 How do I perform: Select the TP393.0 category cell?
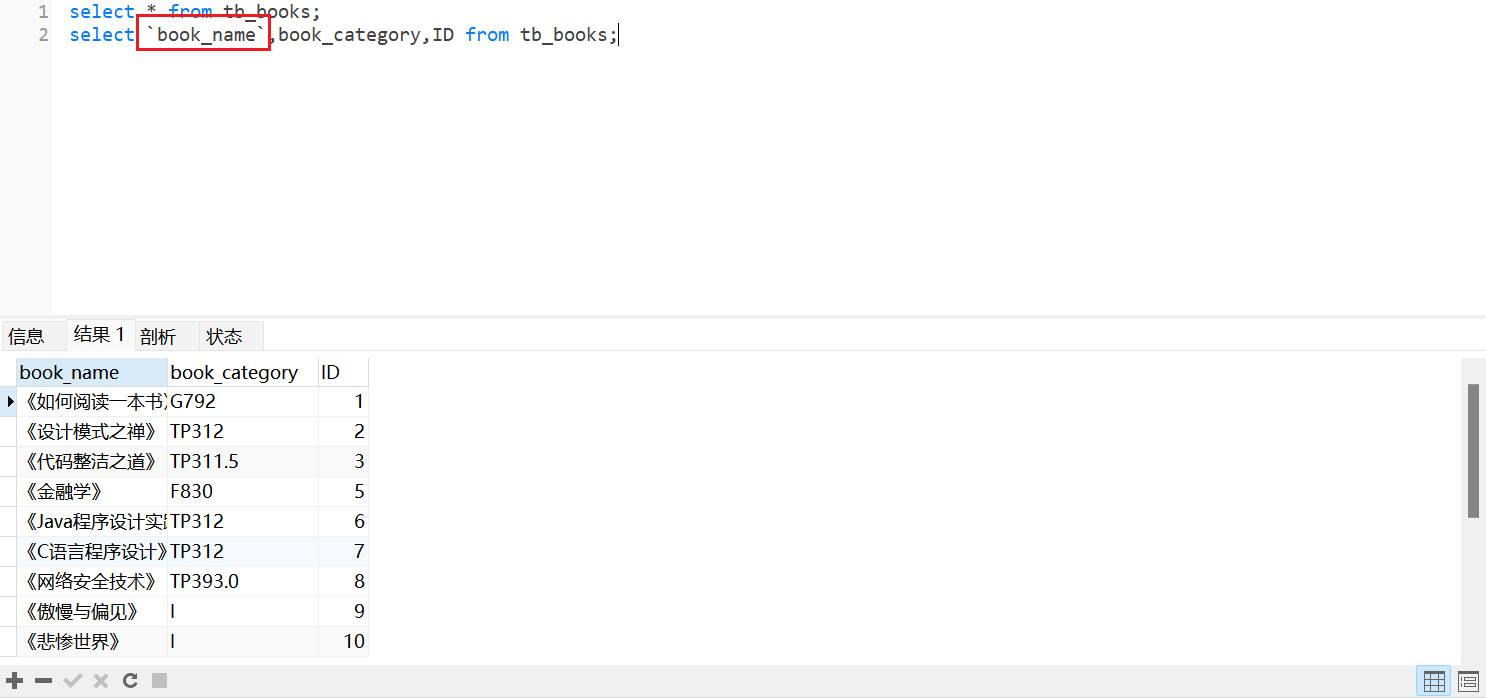[240, 582]
